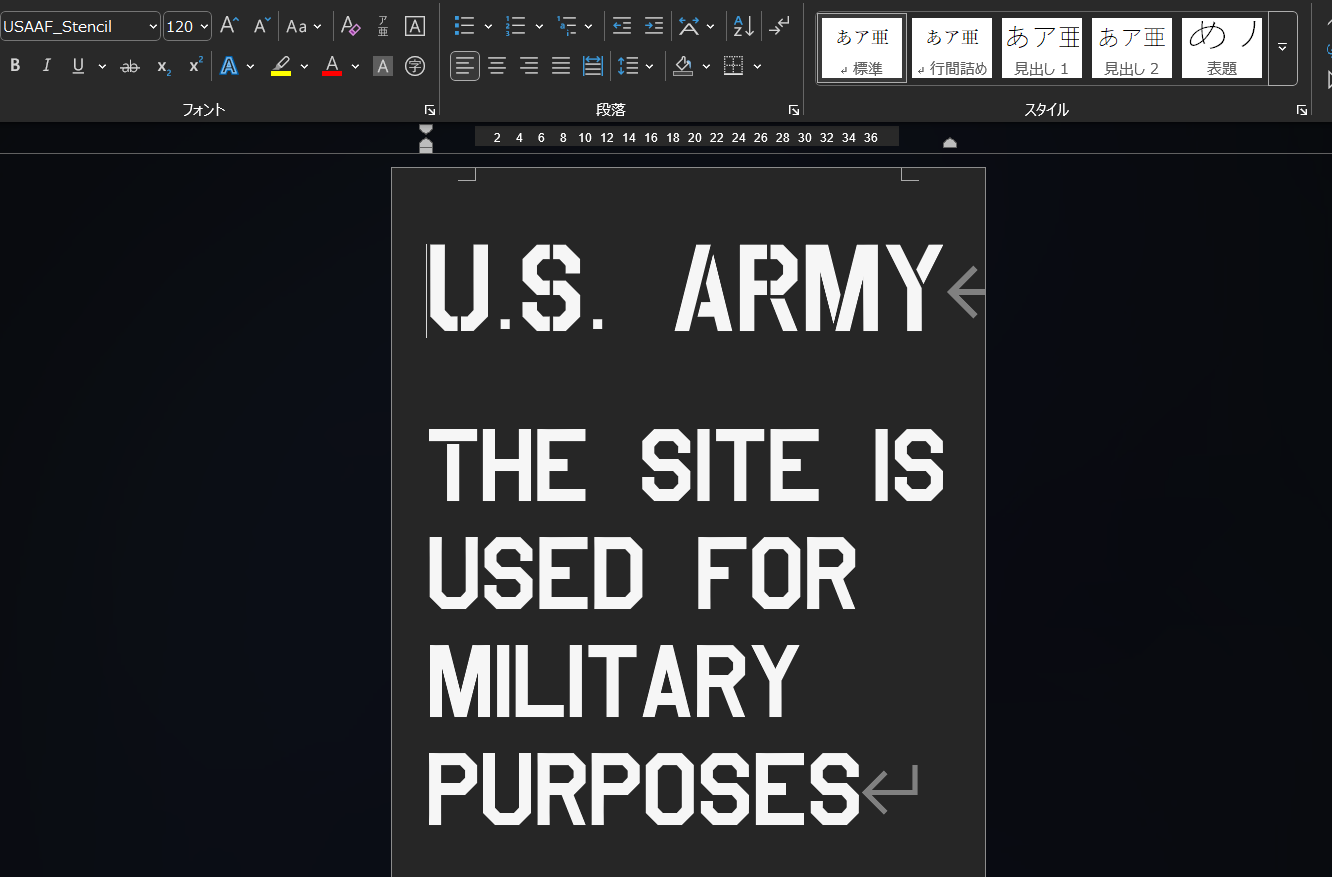Apply 見出し 2 style
Screen dimensions: 1332x877
tap(1132, 48)
